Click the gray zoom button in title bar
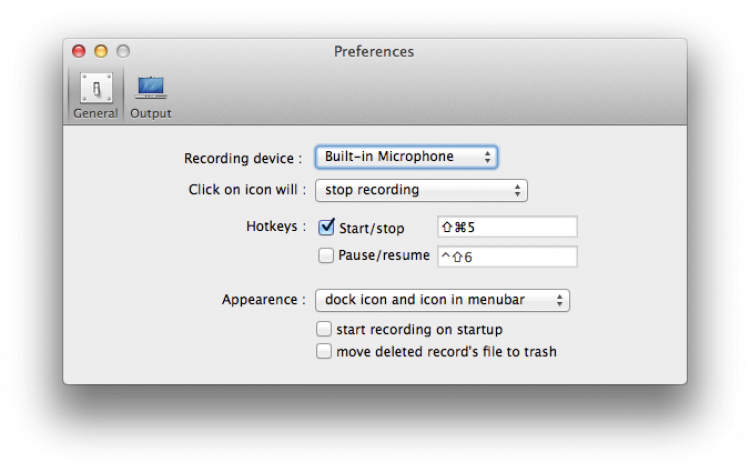Screen dimensions: 750x472 pos(123,51)
